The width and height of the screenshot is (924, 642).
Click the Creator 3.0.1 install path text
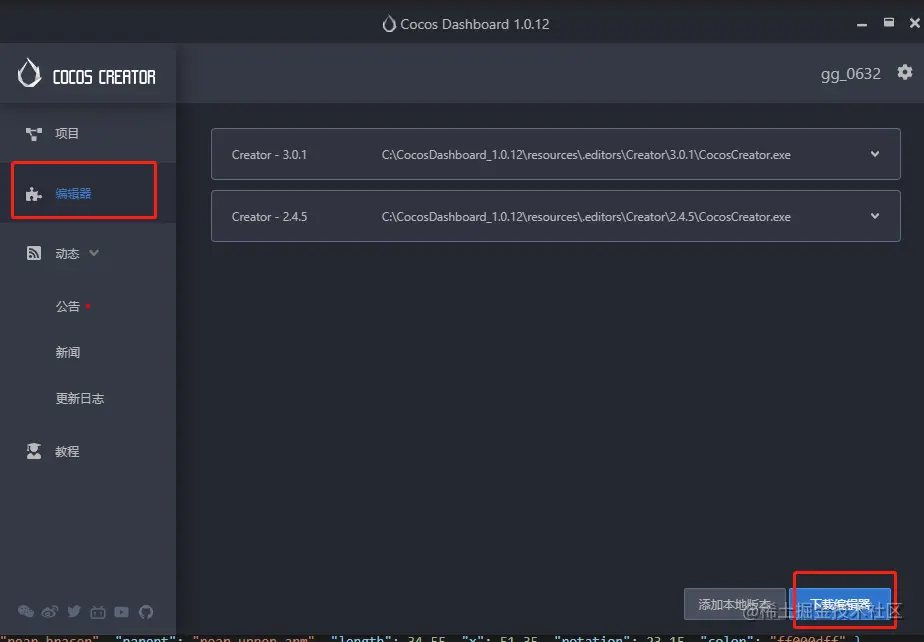tap(586, 154)
